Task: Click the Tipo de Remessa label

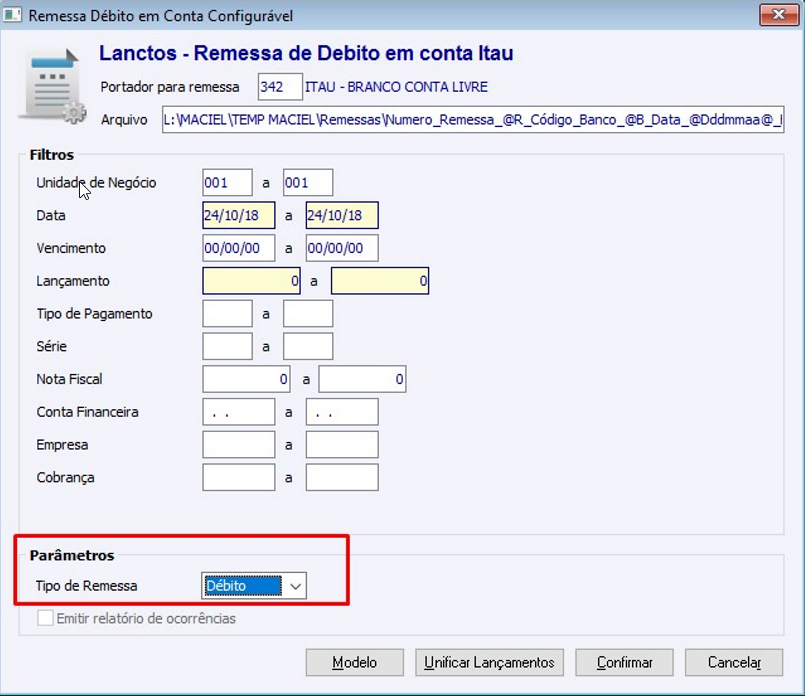Action: [x=86, y=586]
